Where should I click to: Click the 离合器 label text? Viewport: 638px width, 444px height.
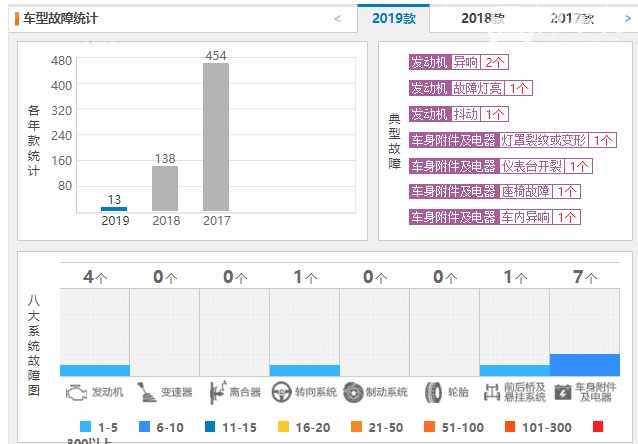click(x=245, y=392)
